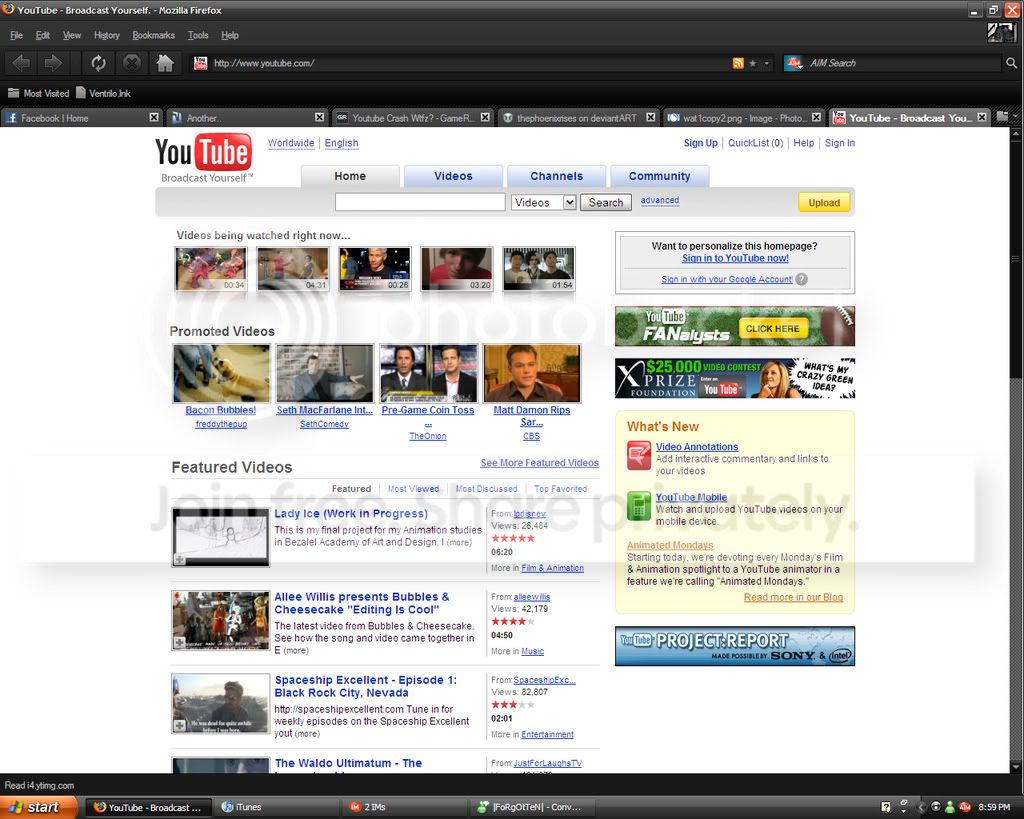Screen dimensions: 1024x819
Task: Expand the address bar history dropdown arrow
Action: coord(767,63)
